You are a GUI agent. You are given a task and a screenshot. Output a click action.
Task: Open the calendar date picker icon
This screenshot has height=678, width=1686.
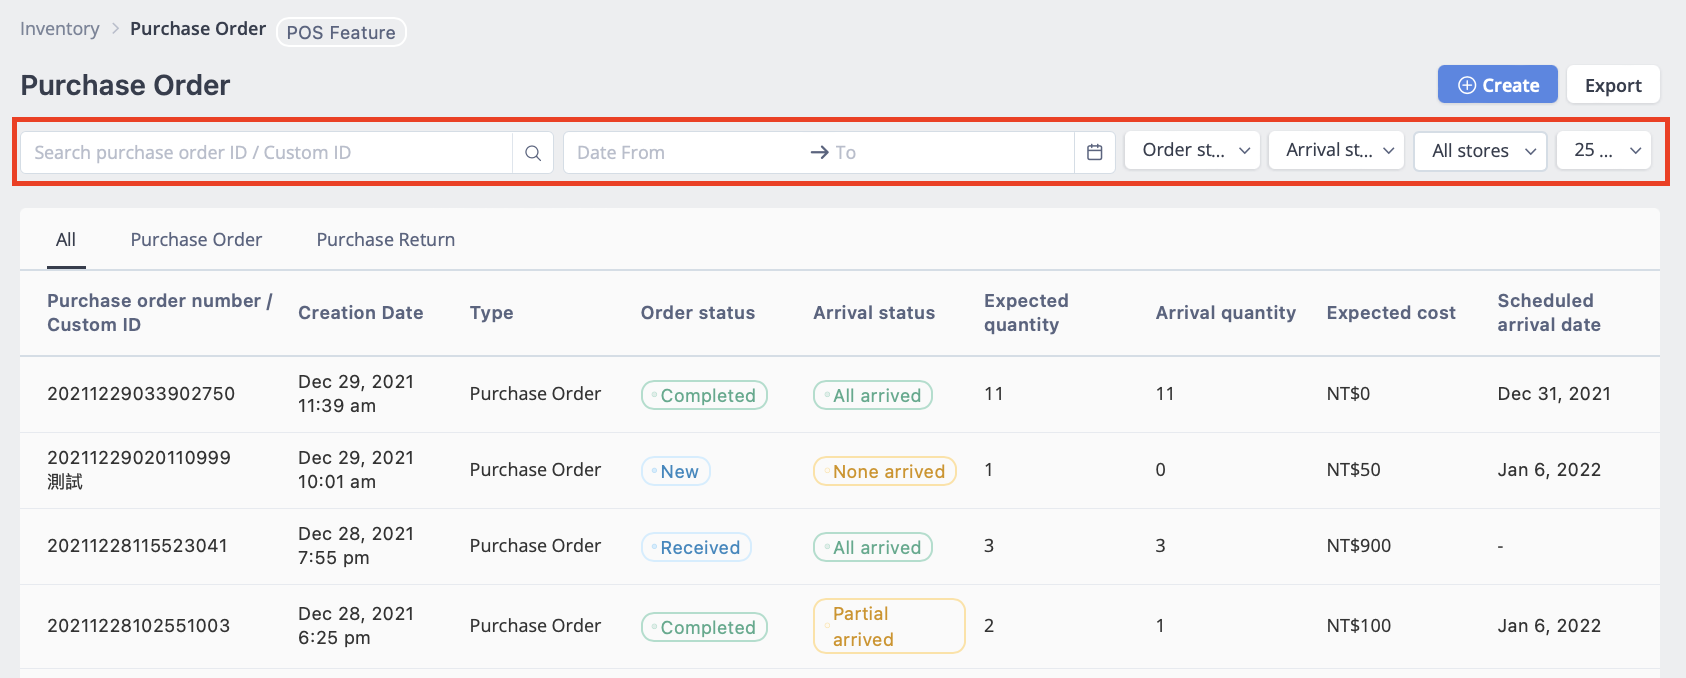1095,153
